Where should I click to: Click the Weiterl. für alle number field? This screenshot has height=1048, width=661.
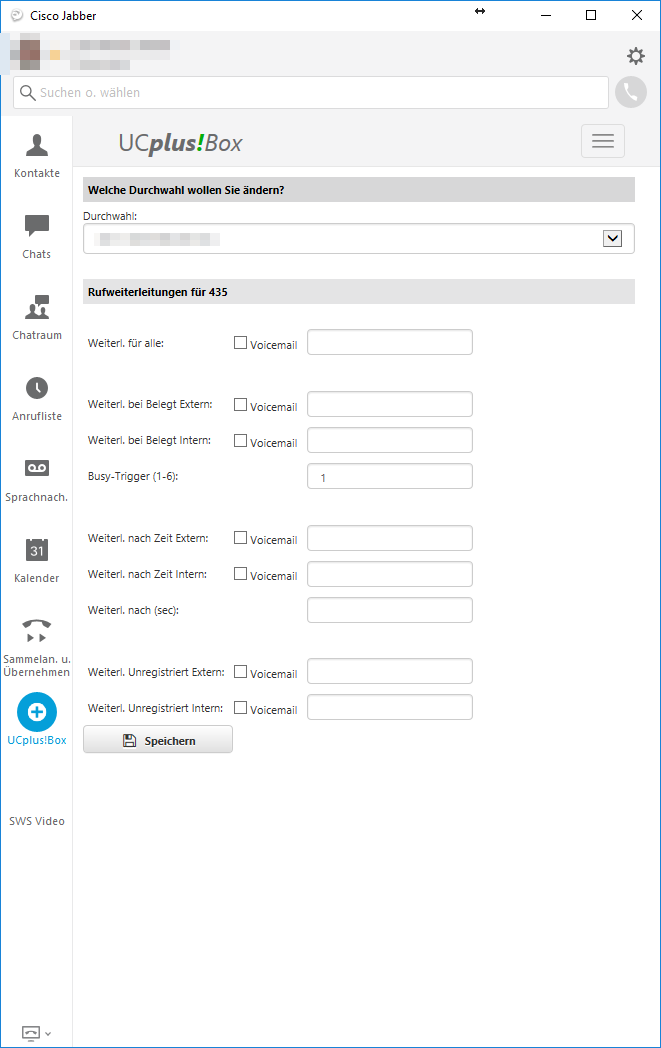390,342
